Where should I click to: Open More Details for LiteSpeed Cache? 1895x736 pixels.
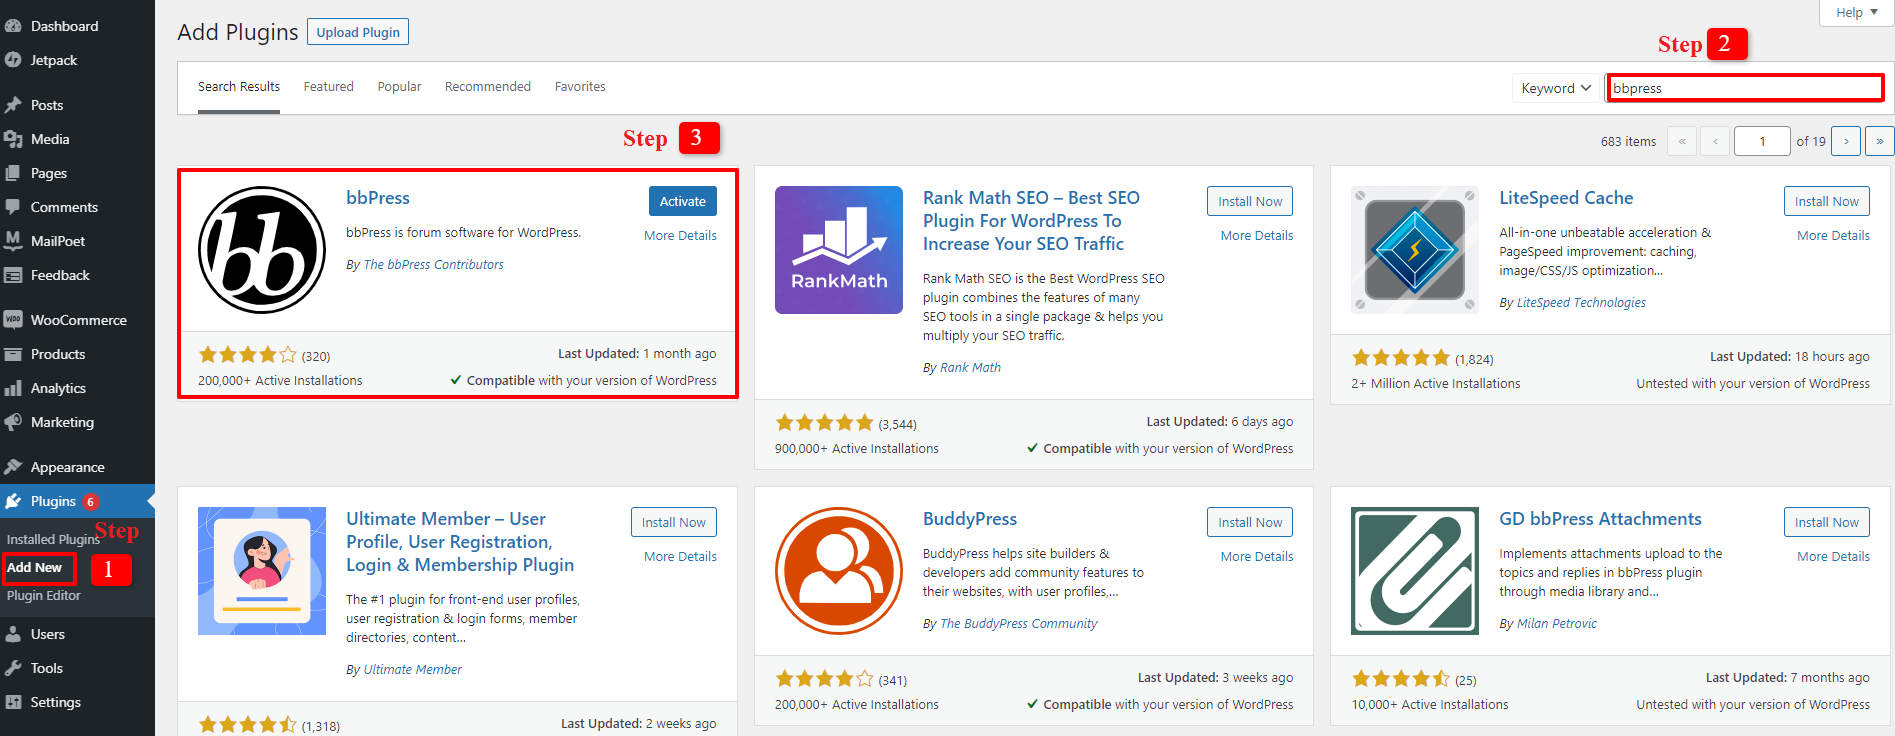(1833, 236)
